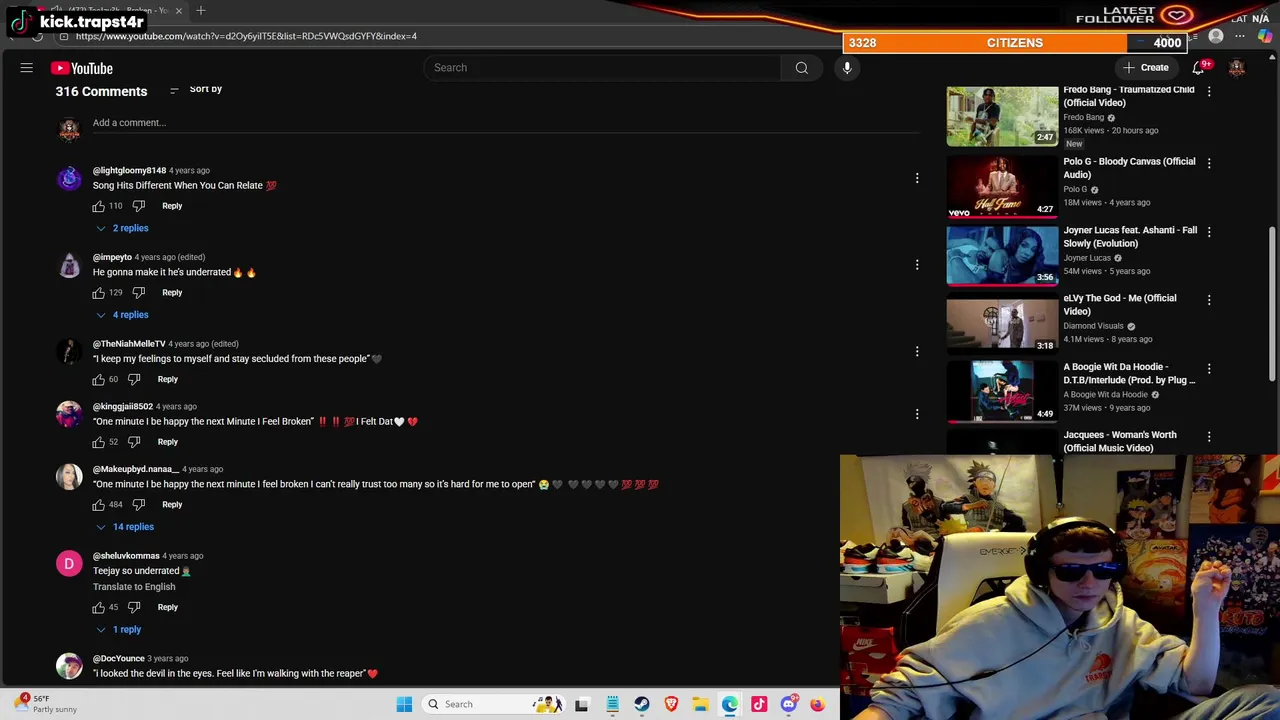Reply to @kinggjaii8502 comment
The width and height of the screenshot is (1280, 720).
pos(167,442)
